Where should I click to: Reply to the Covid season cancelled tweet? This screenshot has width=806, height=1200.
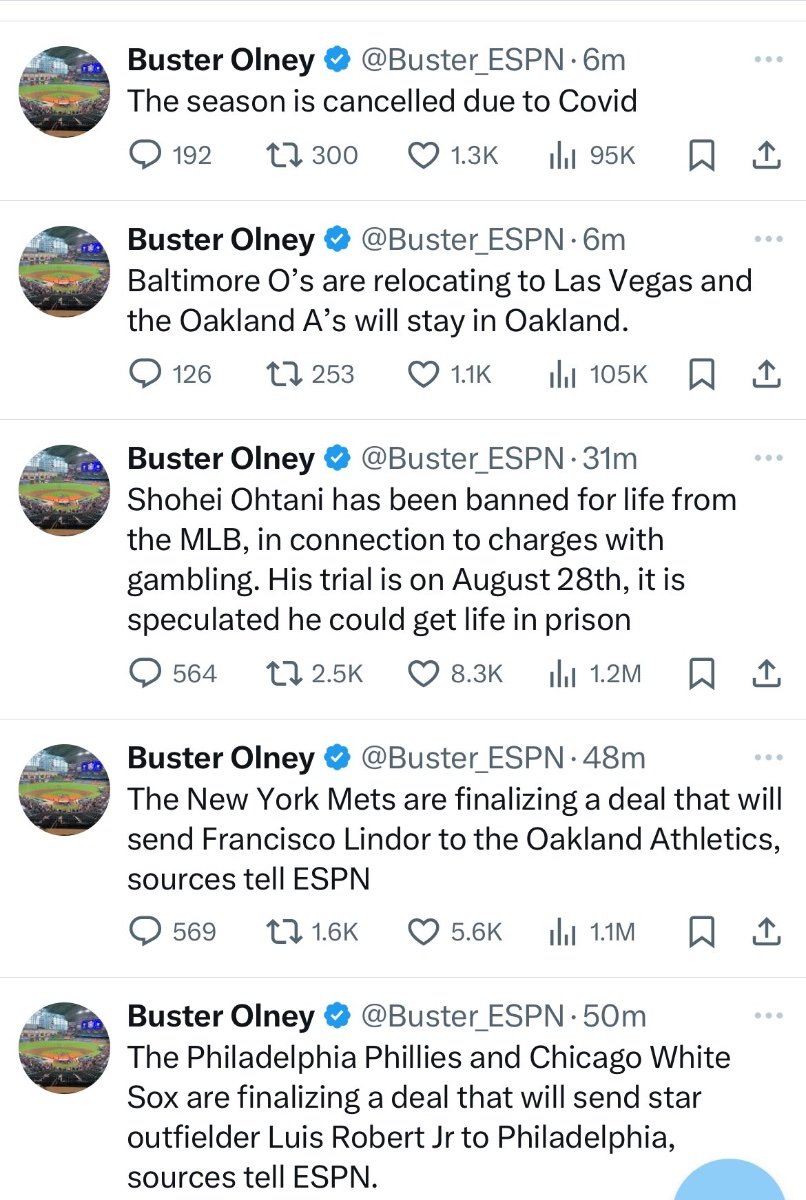tap(147, 155)
